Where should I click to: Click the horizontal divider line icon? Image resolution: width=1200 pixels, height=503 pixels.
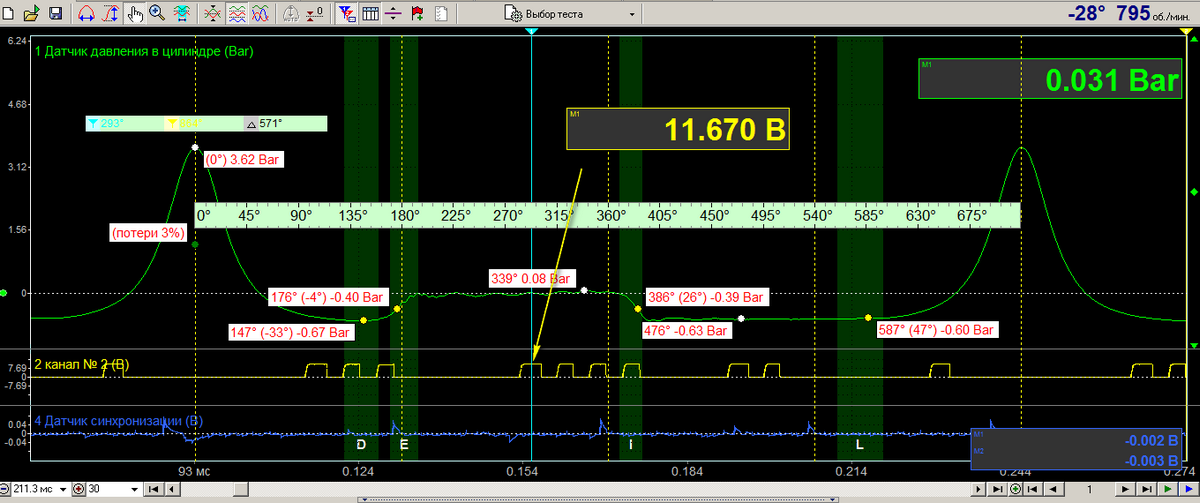394,14
